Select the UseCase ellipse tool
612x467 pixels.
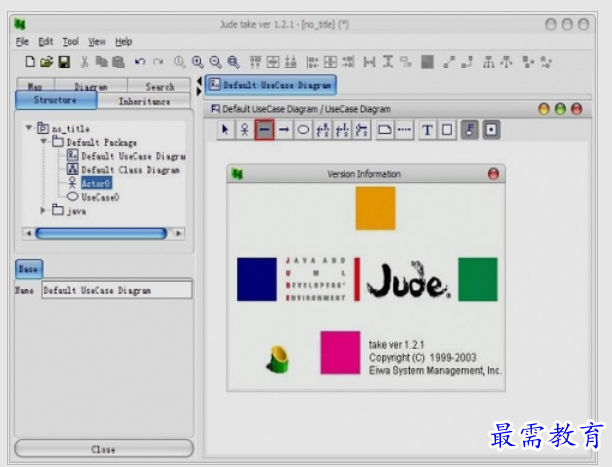tap(303, 130)
